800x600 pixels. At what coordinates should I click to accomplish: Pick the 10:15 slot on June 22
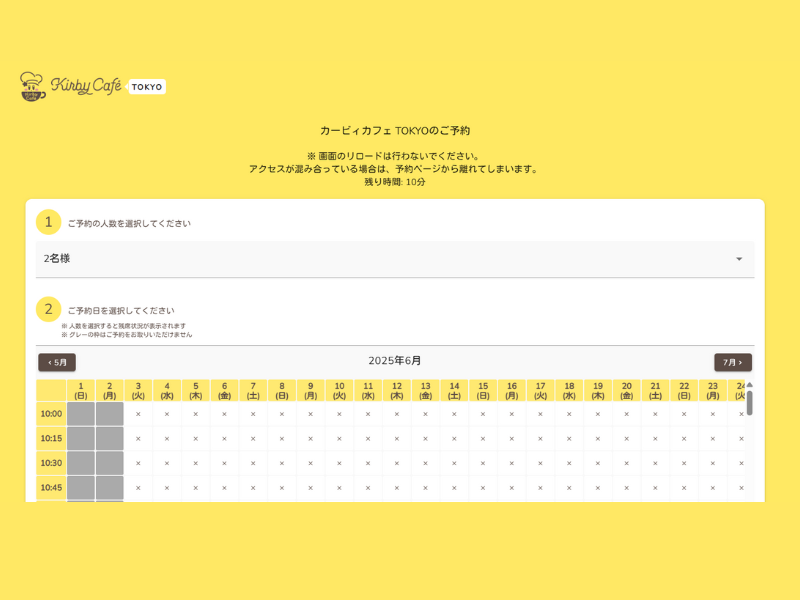684,439
